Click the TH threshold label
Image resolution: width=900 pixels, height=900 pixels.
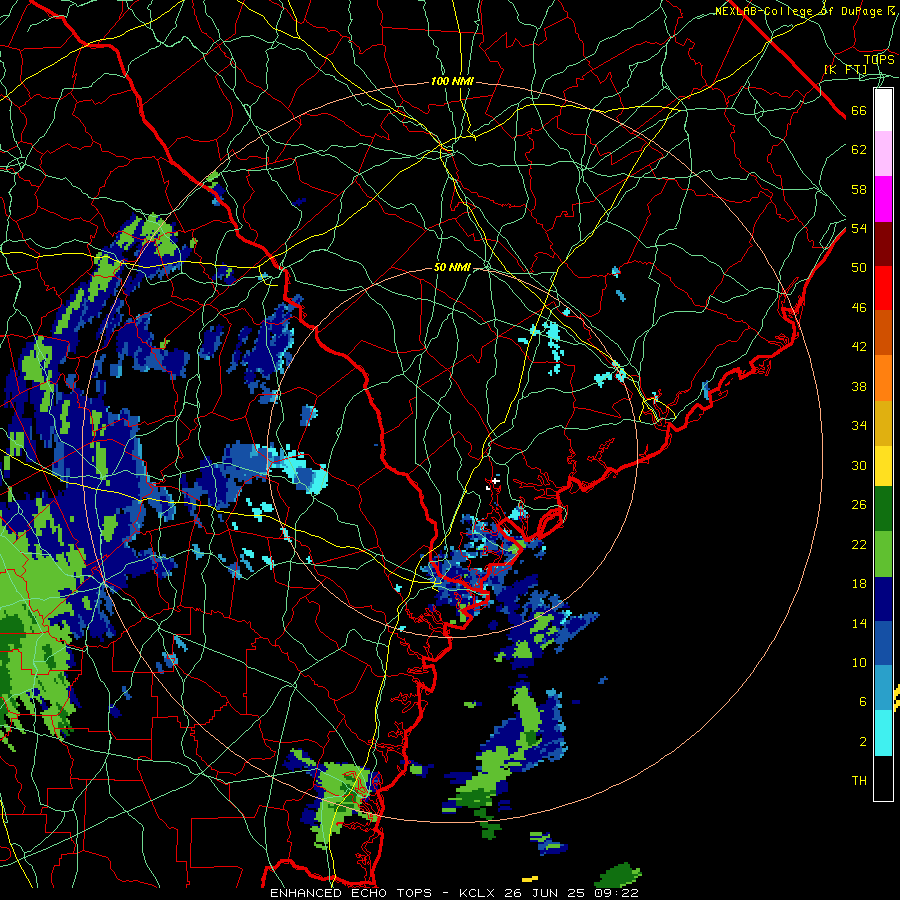(859, 780)
